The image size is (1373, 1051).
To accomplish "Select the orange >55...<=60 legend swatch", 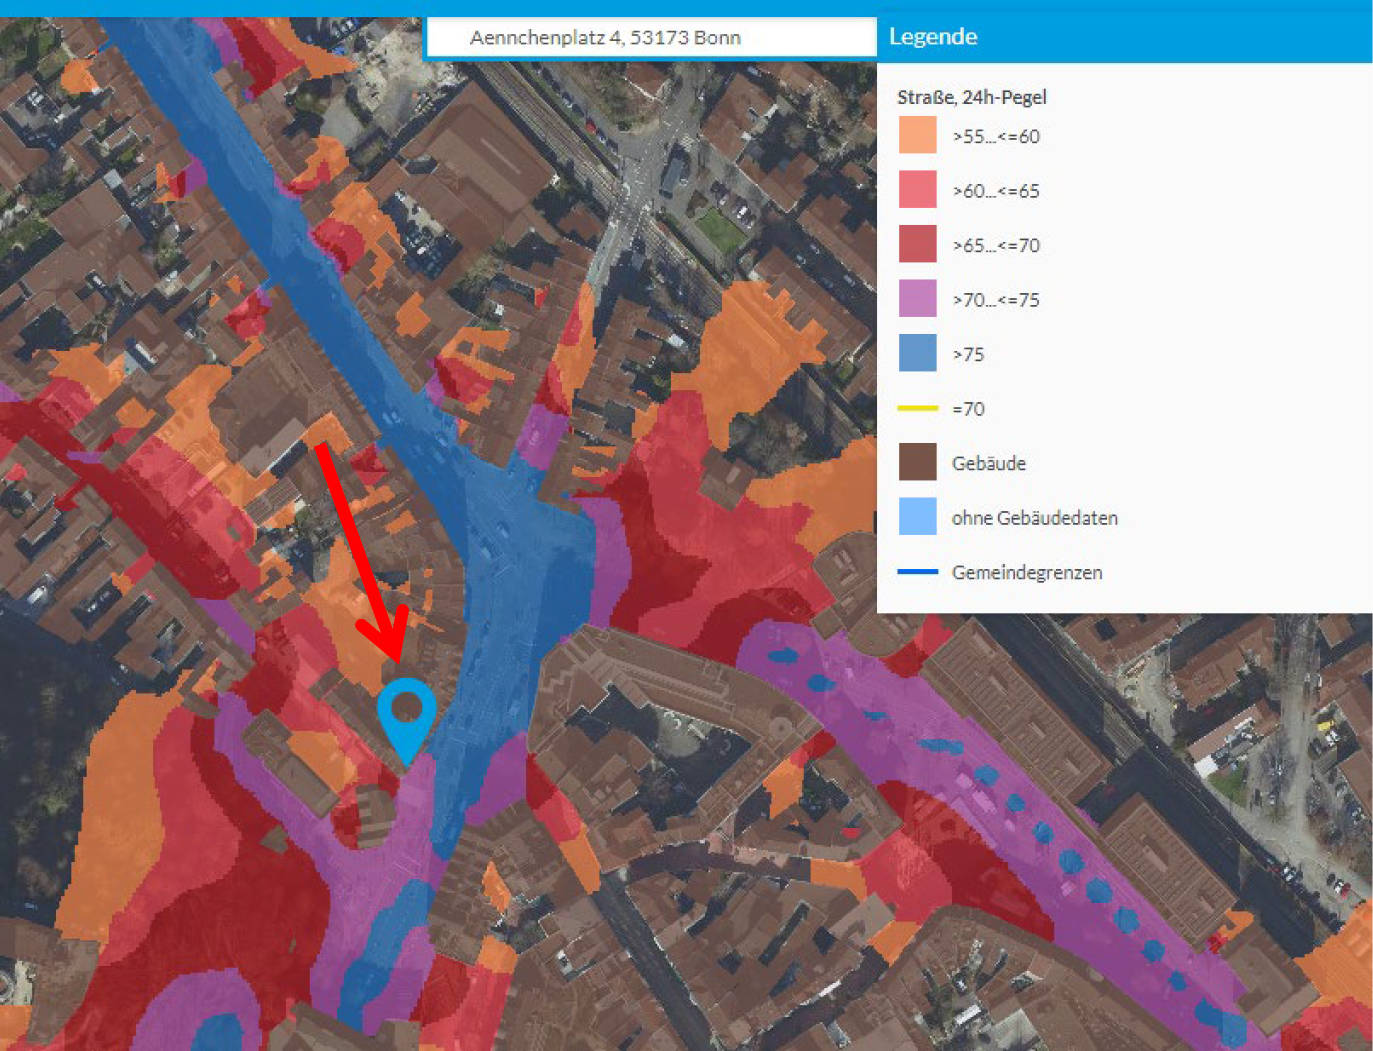I will pos(917,135).
